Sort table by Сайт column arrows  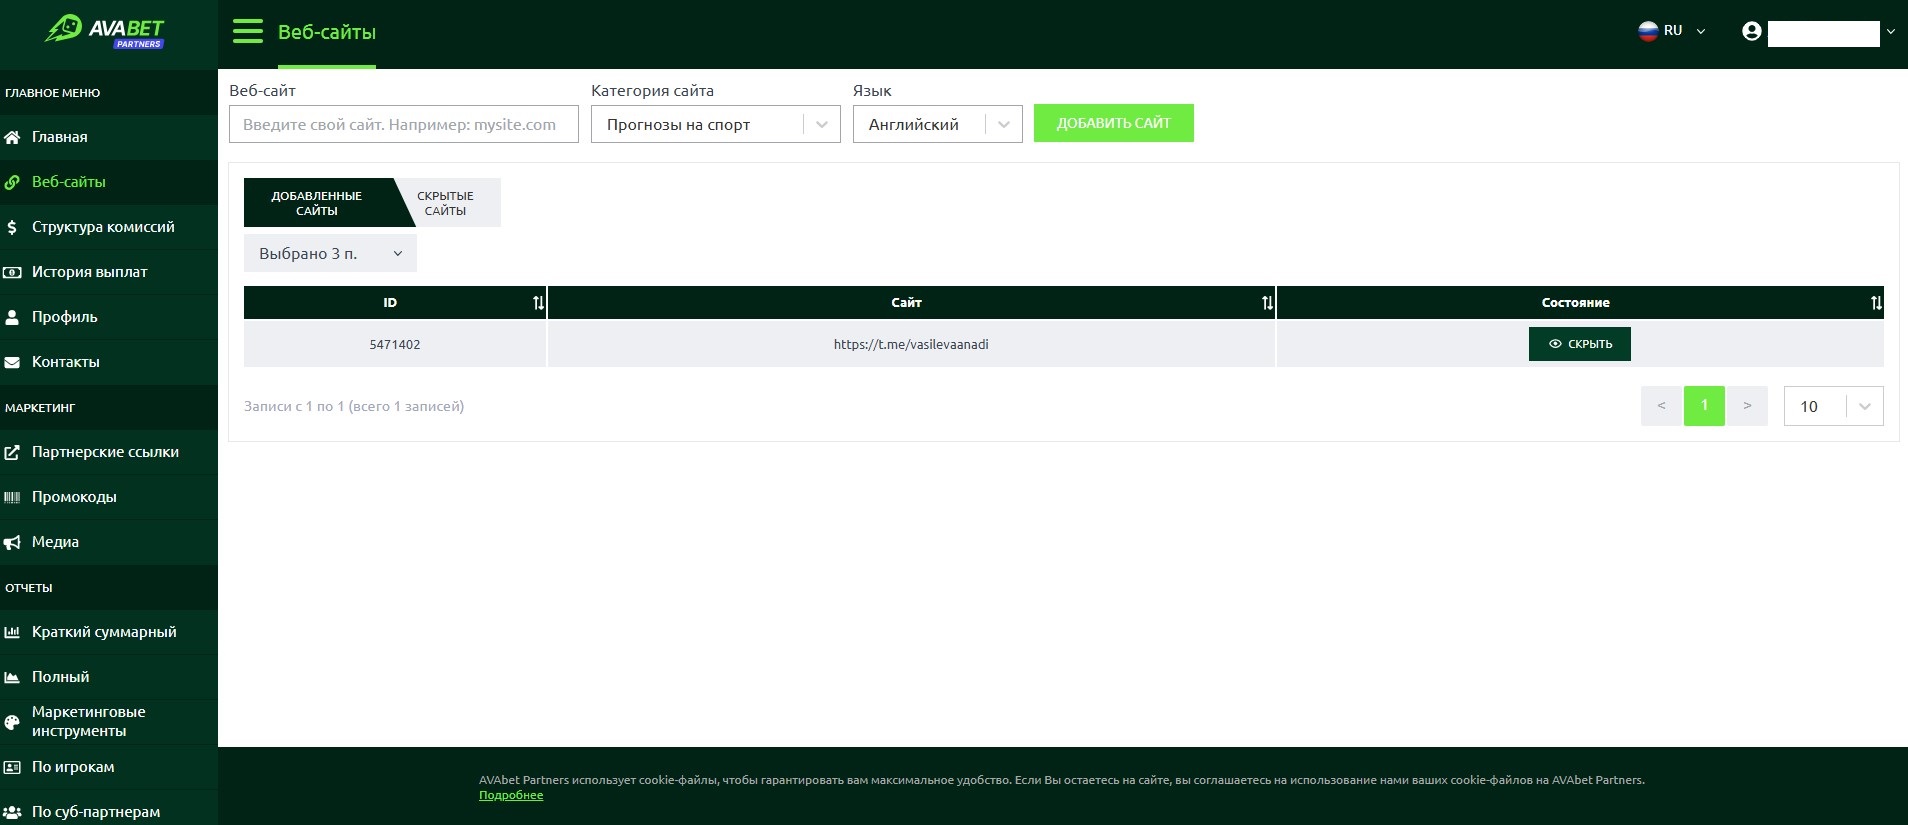[x=1267, y=303]
